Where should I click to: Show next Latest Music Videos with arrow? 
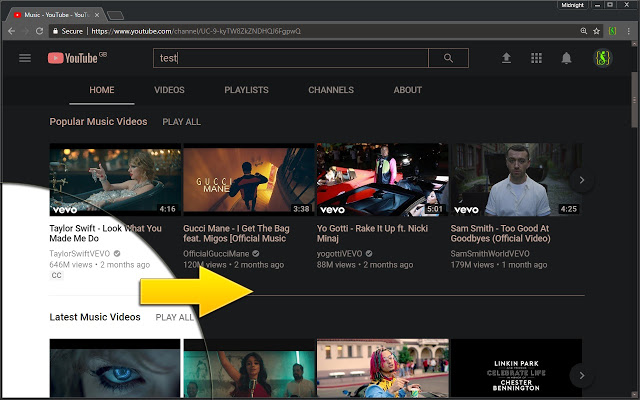(x=582, y=375)
